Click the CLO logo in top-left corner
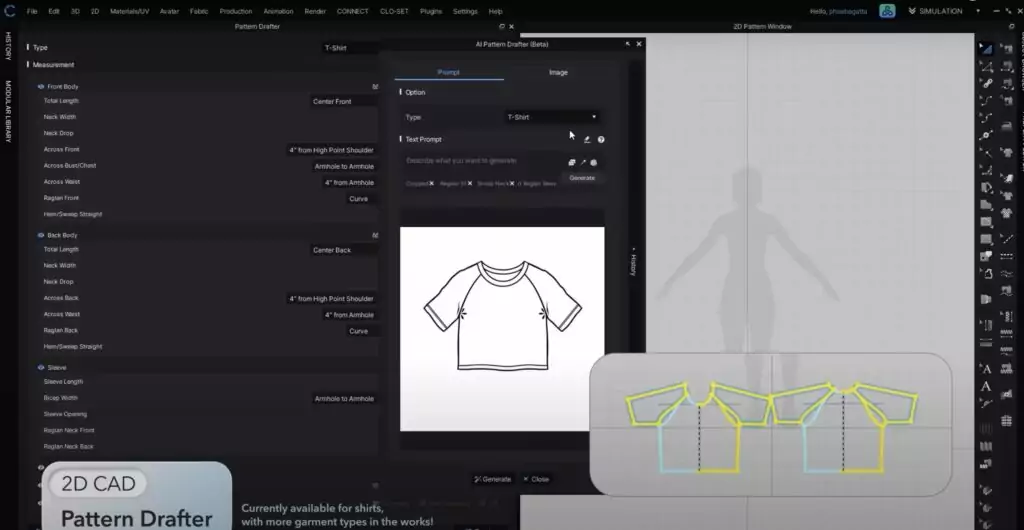The width and height of the screenshot is (1024, 530). (x=10, y=11)
